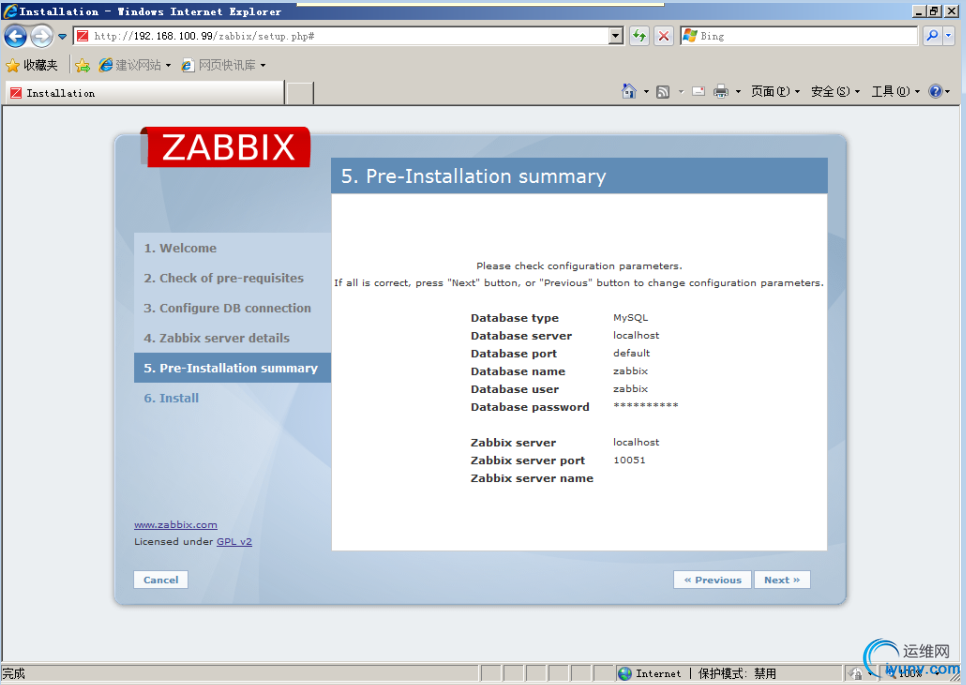Screen dimensions: 966x685
Task: Go forward with the browser Forward arrow
Action: tap(41, 36)
